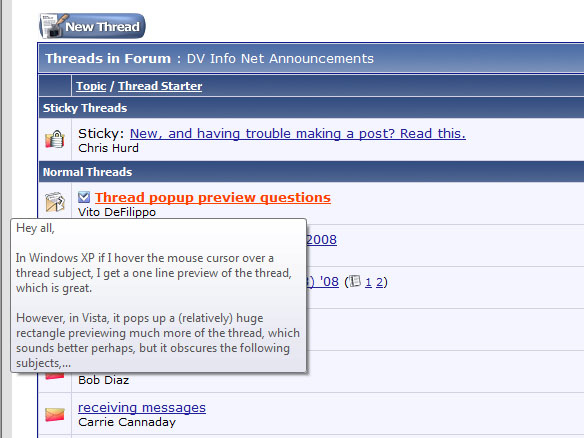Image resolution: width=584 pixels, height=438 pixels.
Task: Click the partially hidden red envelope by Bob Diaz
Action: 55,375
